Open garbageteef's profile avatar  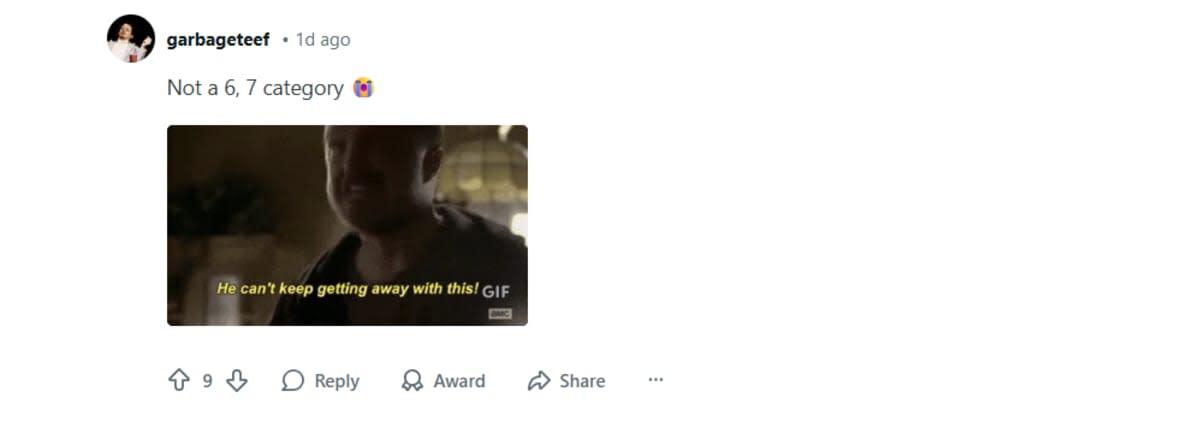(131, 39)
